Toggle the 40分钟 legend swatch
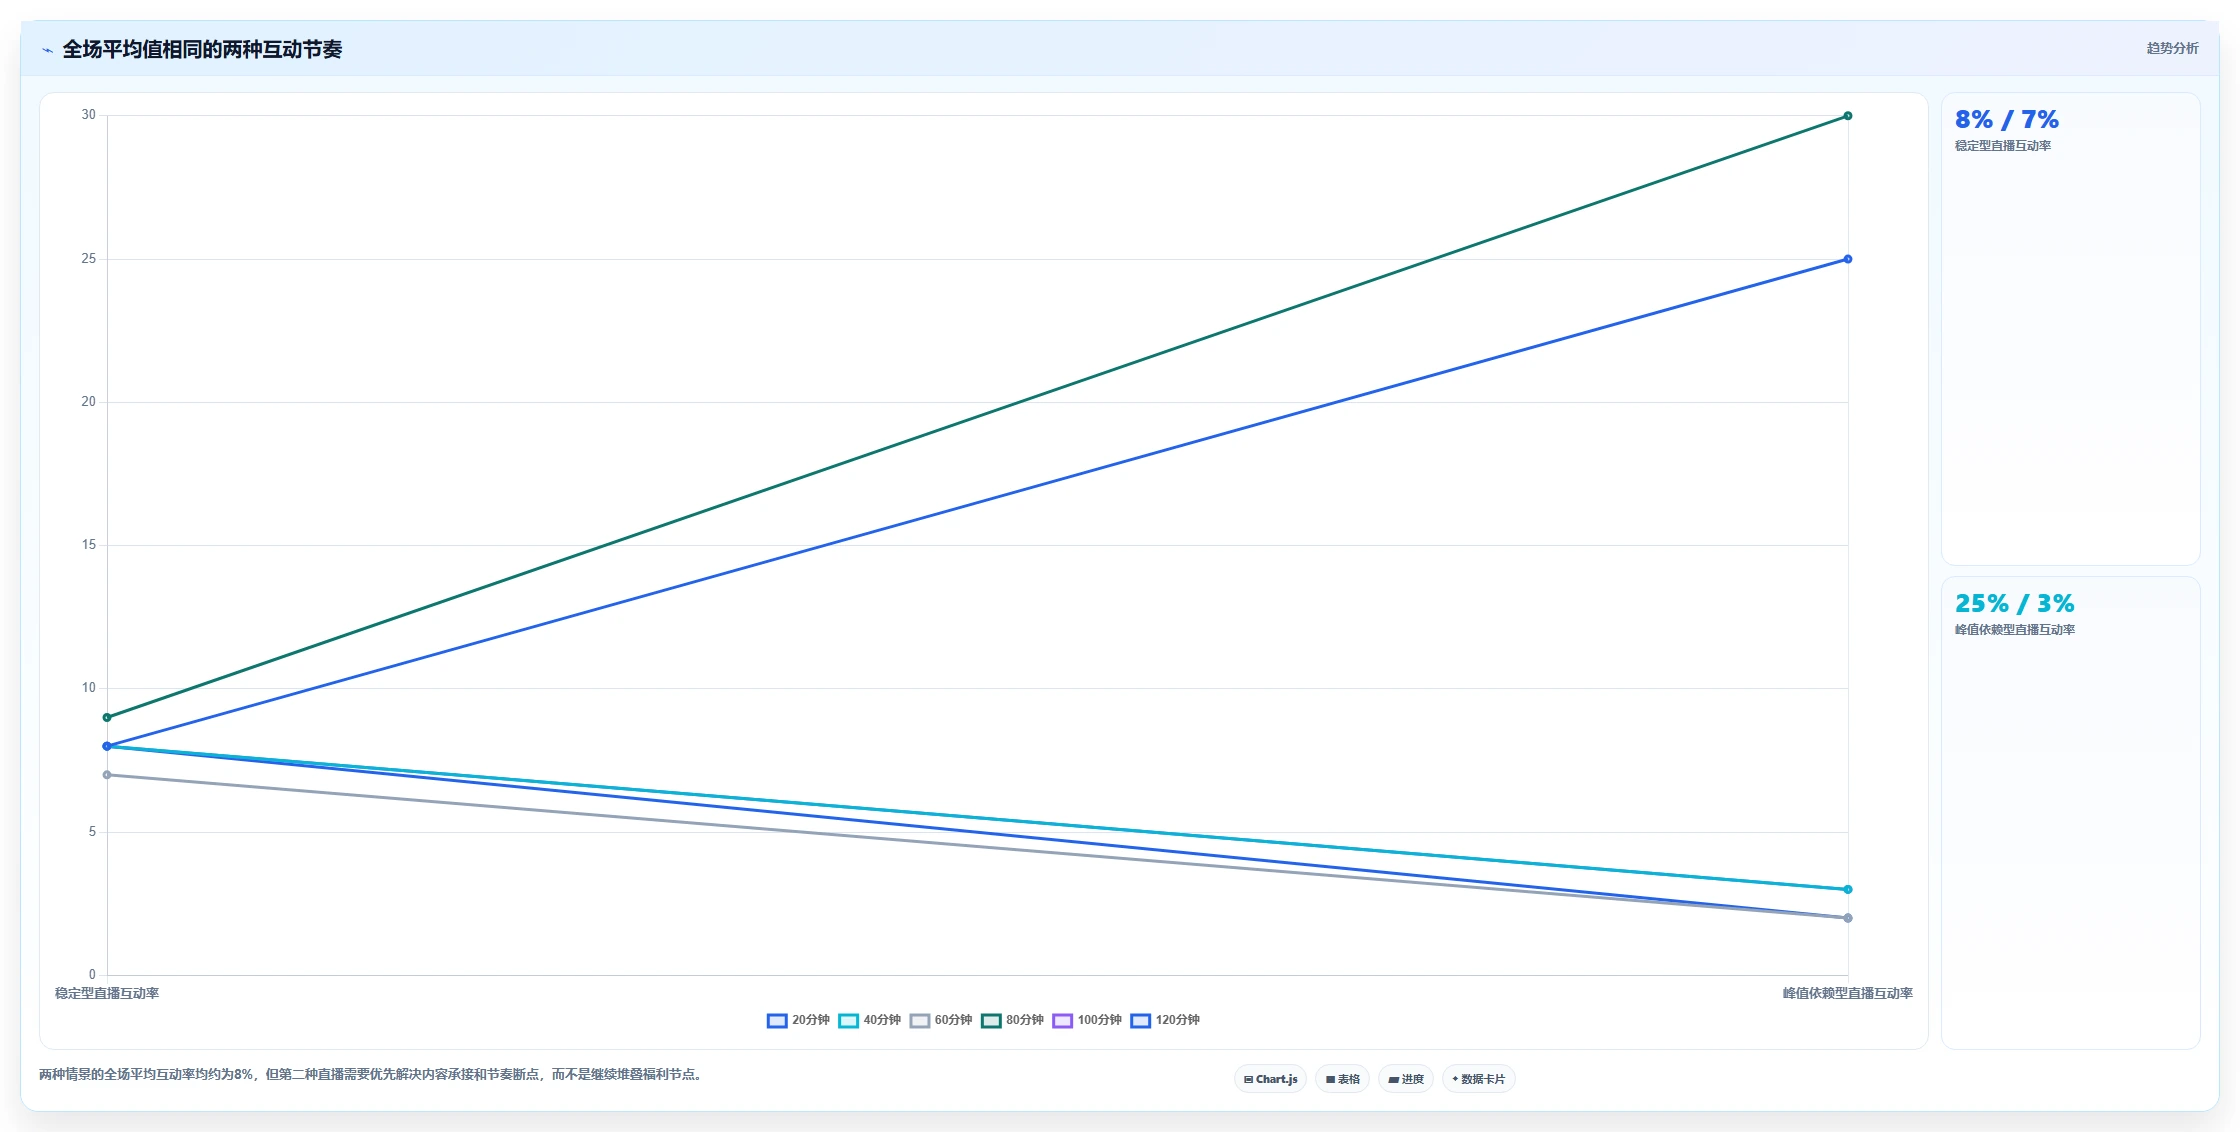The width and height of the screenshot is (2240, 1132). coord(848,1020)
